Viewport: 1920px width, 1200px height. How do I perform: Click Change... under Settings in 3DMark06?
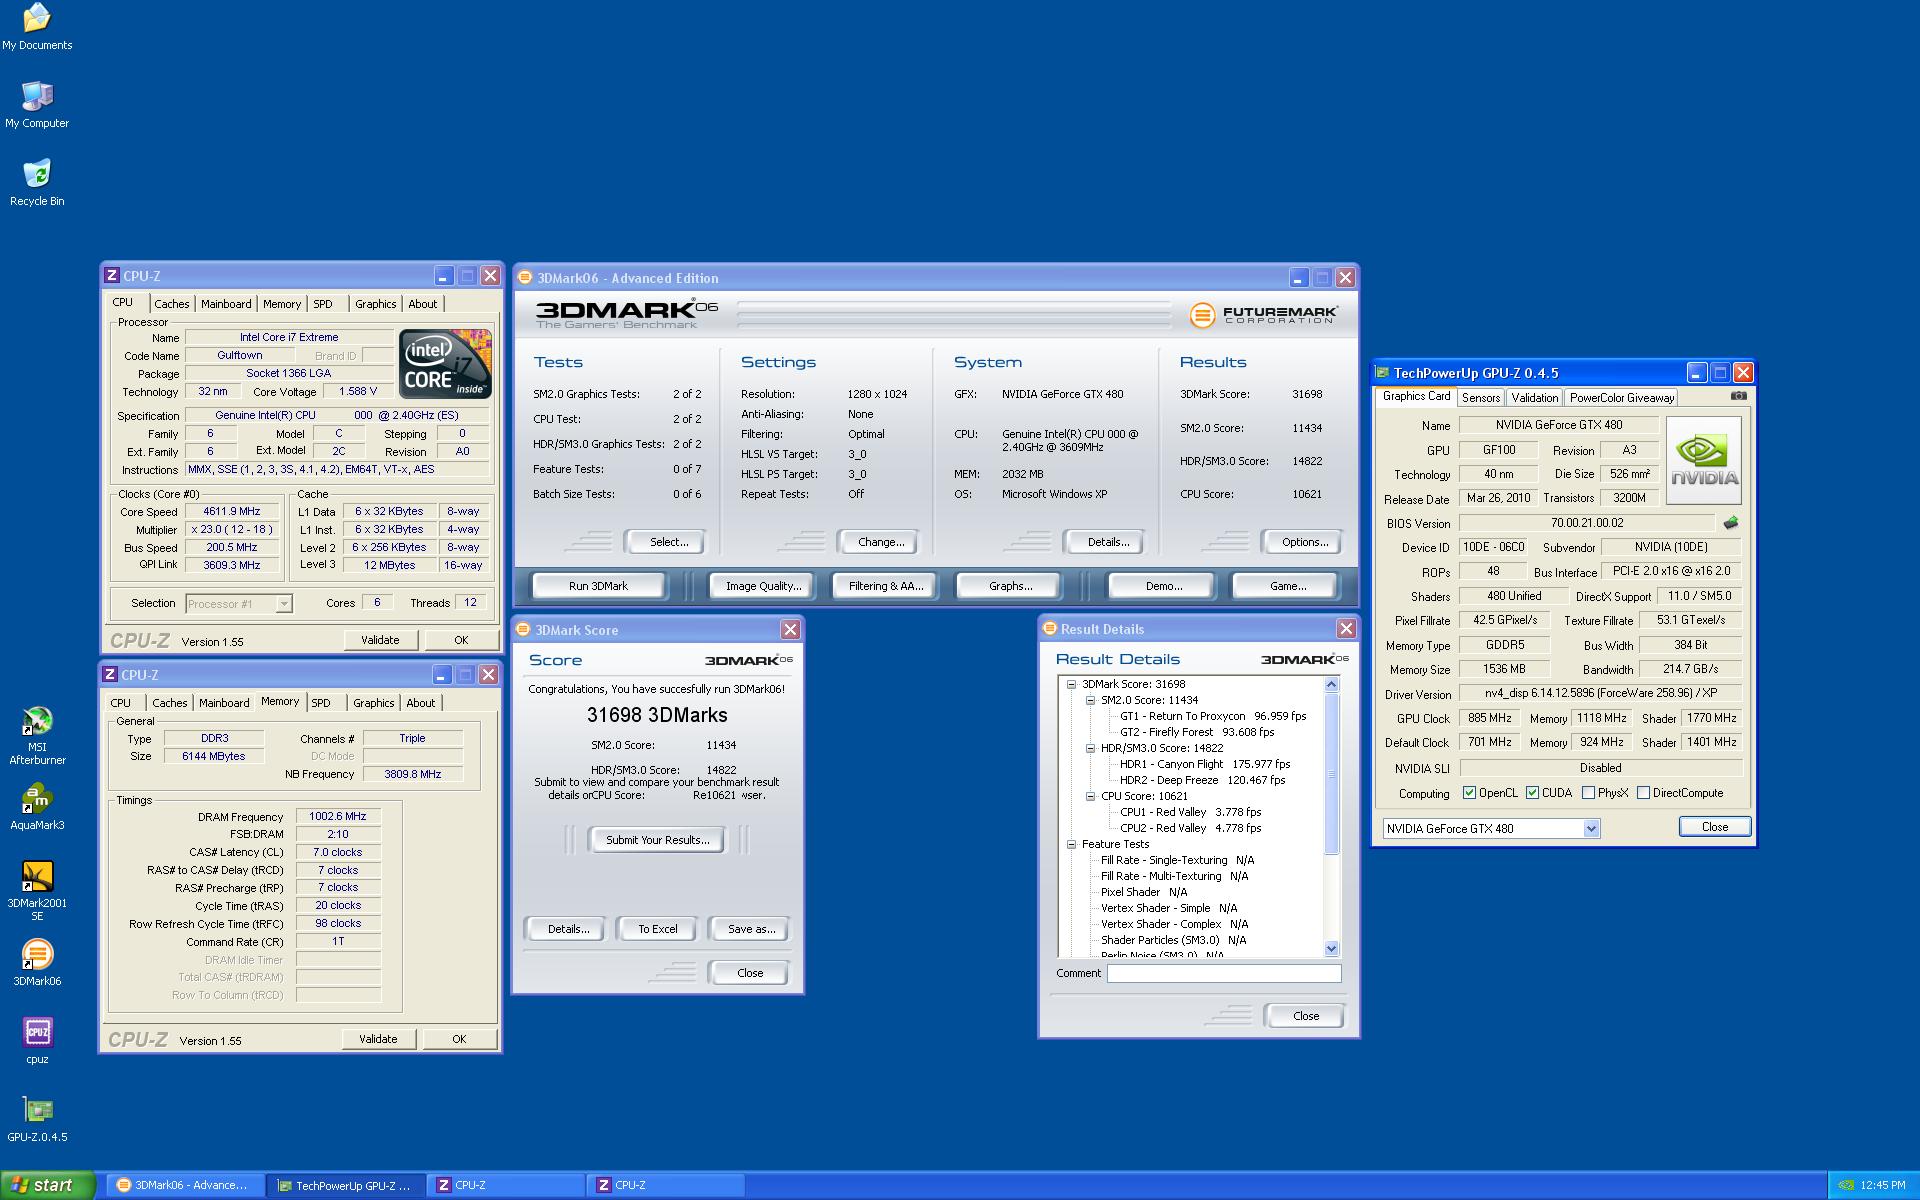click(x=880, y=542)
